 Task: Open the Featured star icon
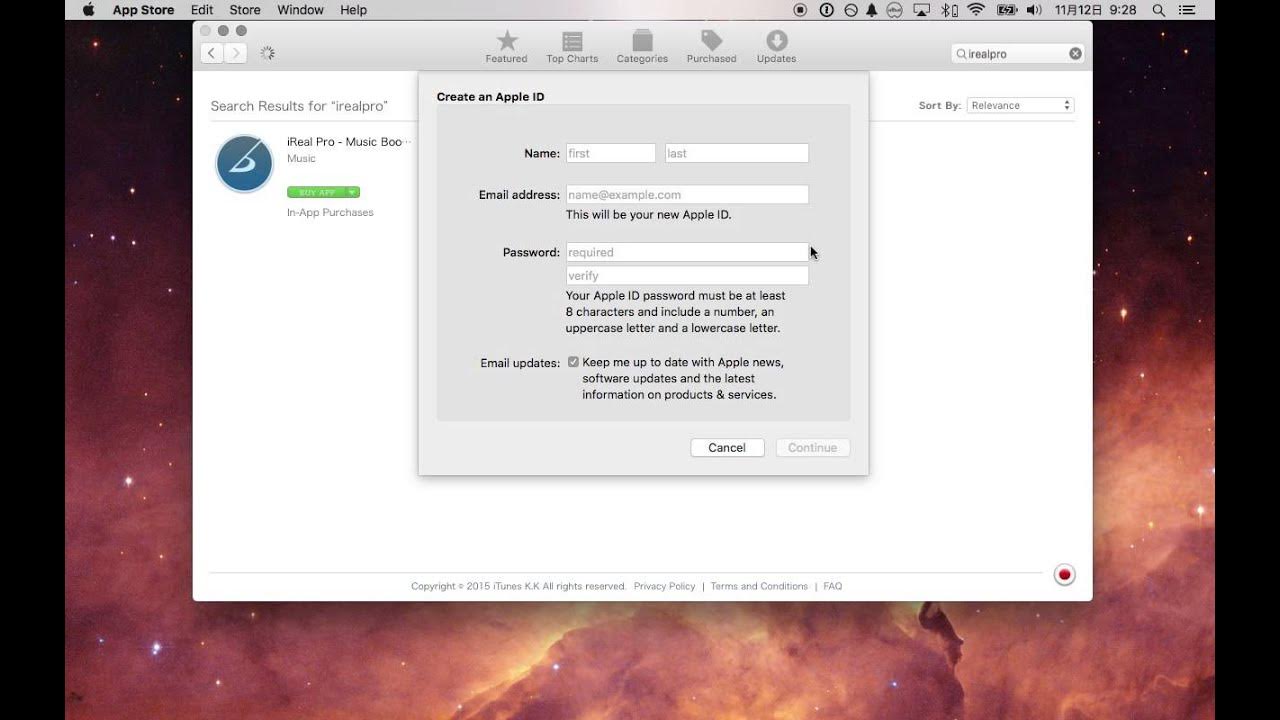click(507, 46)
